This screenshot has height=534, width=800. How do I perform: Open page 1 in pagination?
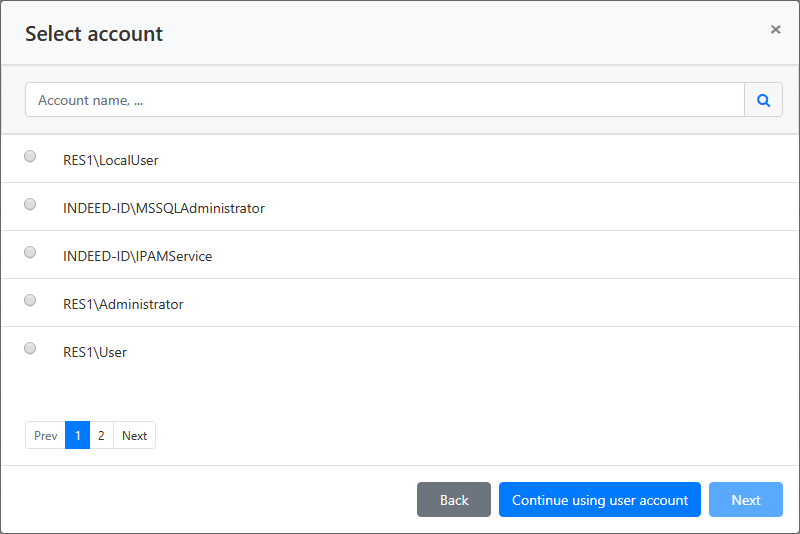tap(78, 435)
